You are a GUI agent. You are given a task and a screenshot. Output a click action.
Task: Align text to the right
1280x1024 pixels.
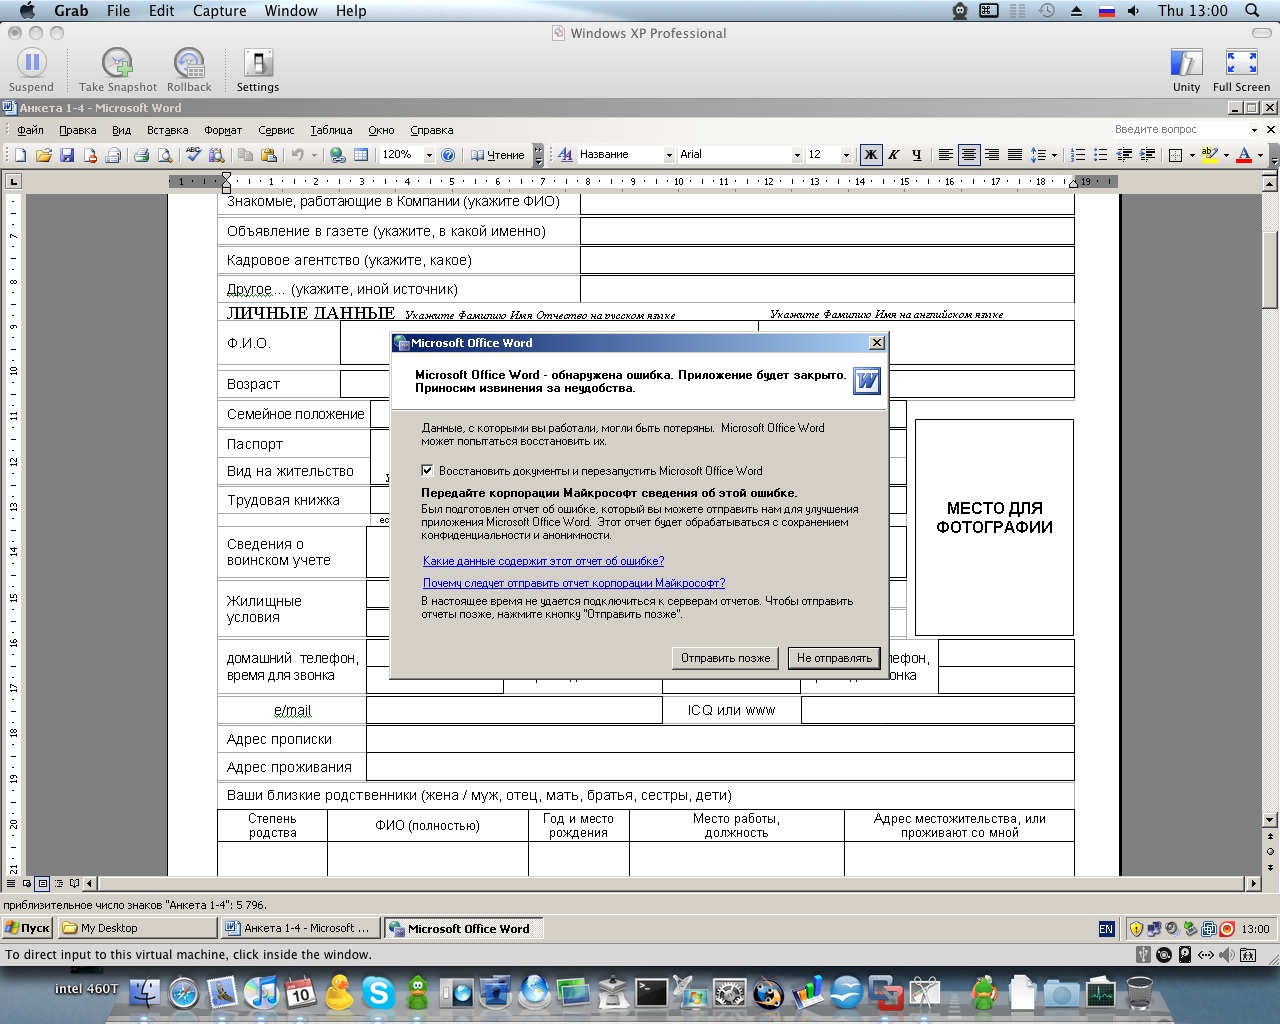pyautogui.click(x=992, y=155)
